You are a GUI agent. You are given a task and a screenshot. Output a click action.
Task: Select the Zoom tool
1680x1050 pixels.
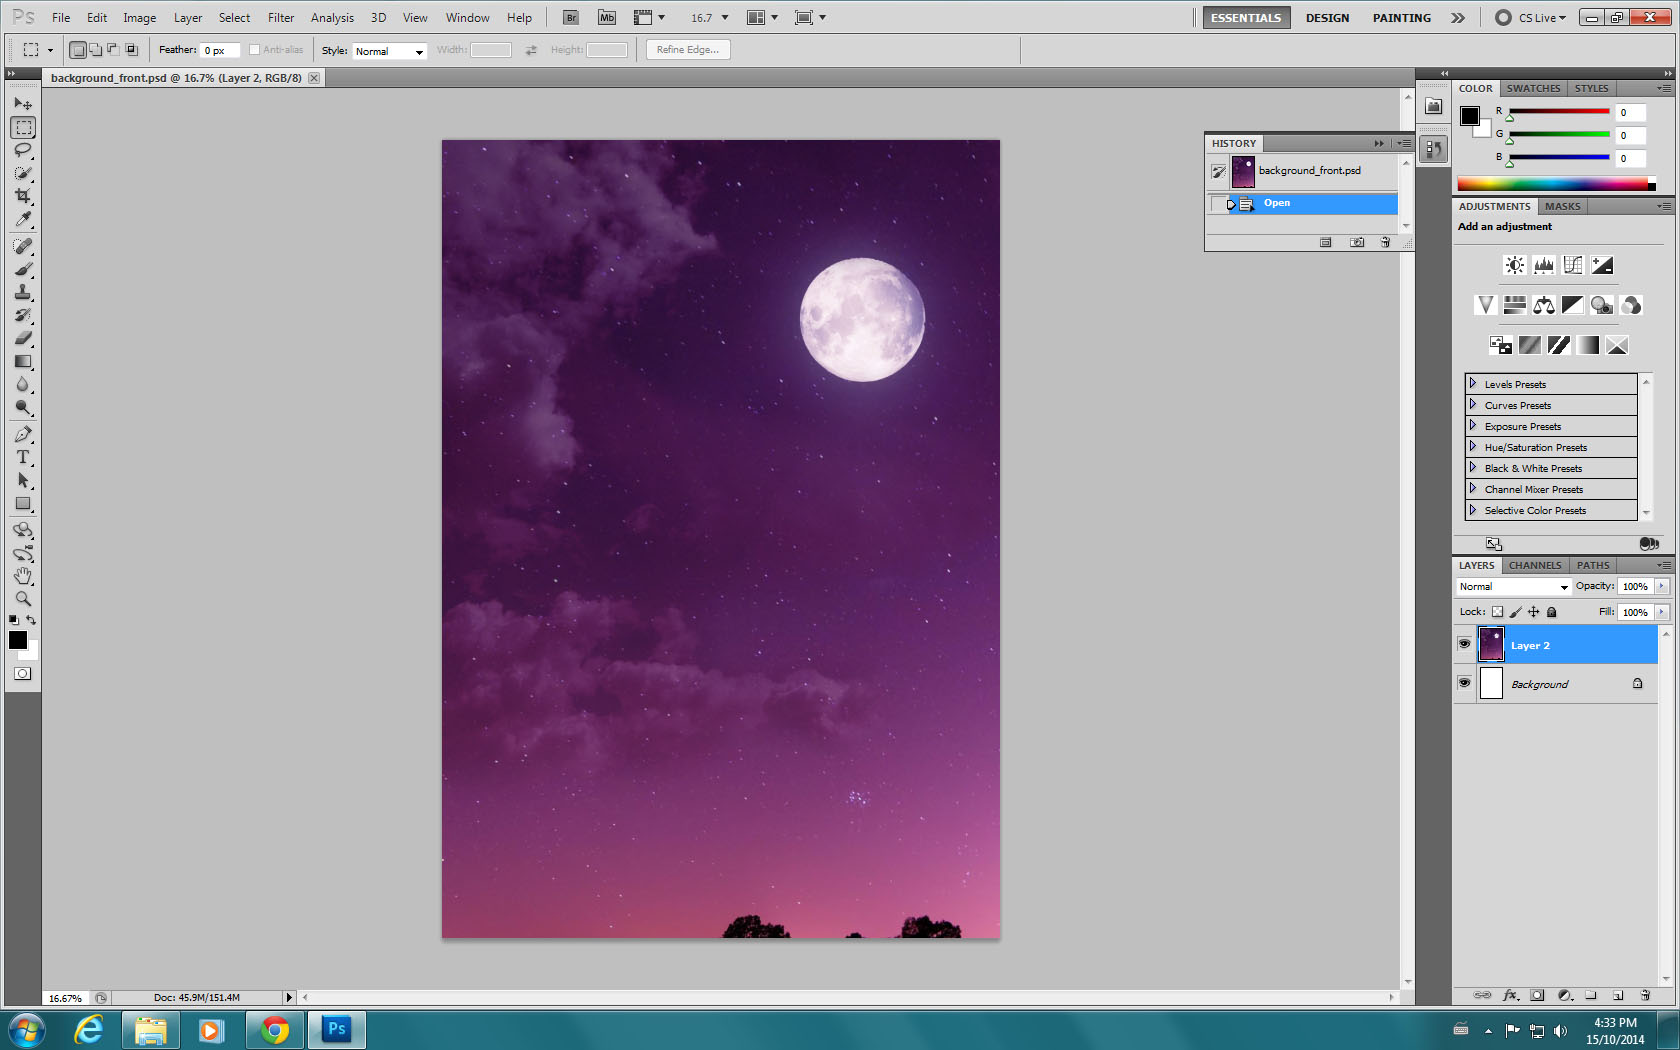23,599
